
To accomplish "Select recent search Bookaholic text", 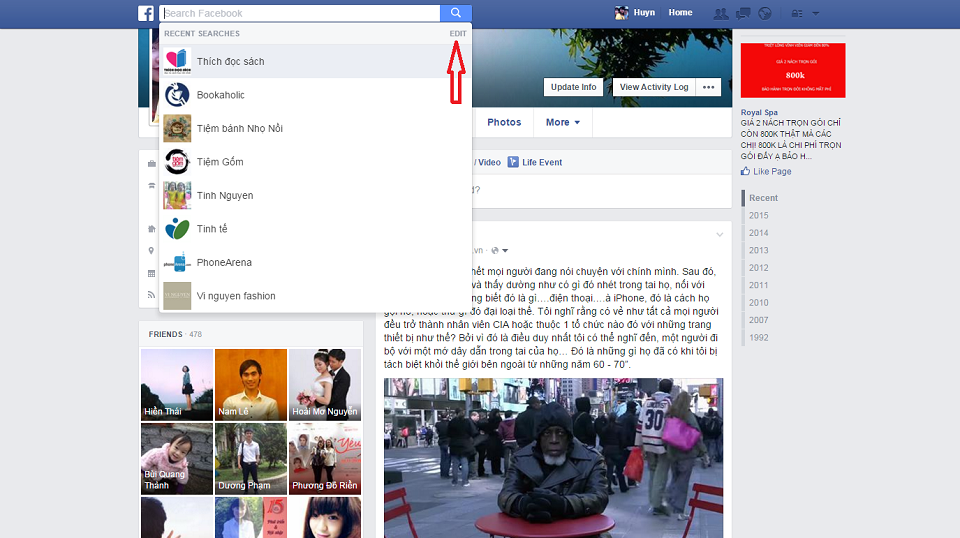I will click(x=220, y=95).
